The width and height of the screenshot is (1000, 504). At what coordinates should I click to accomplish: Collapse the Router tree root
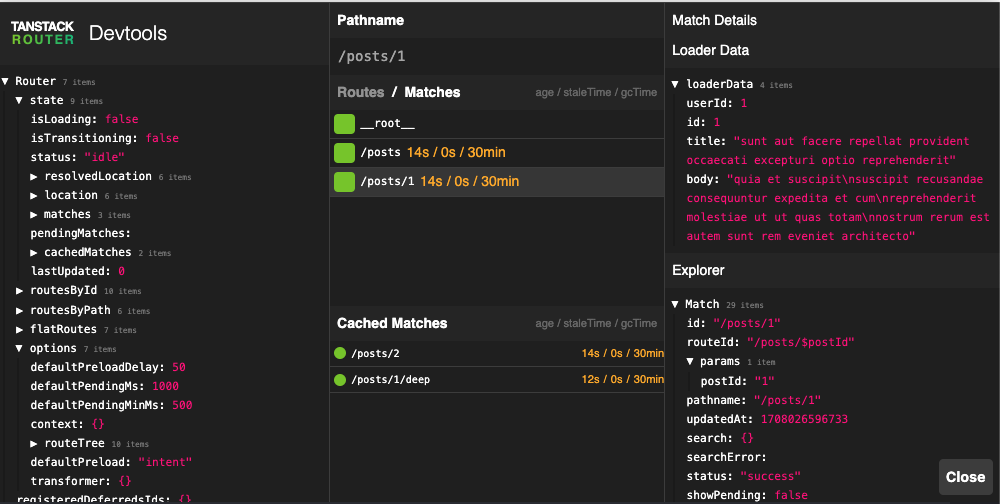[x=6, y=81]
